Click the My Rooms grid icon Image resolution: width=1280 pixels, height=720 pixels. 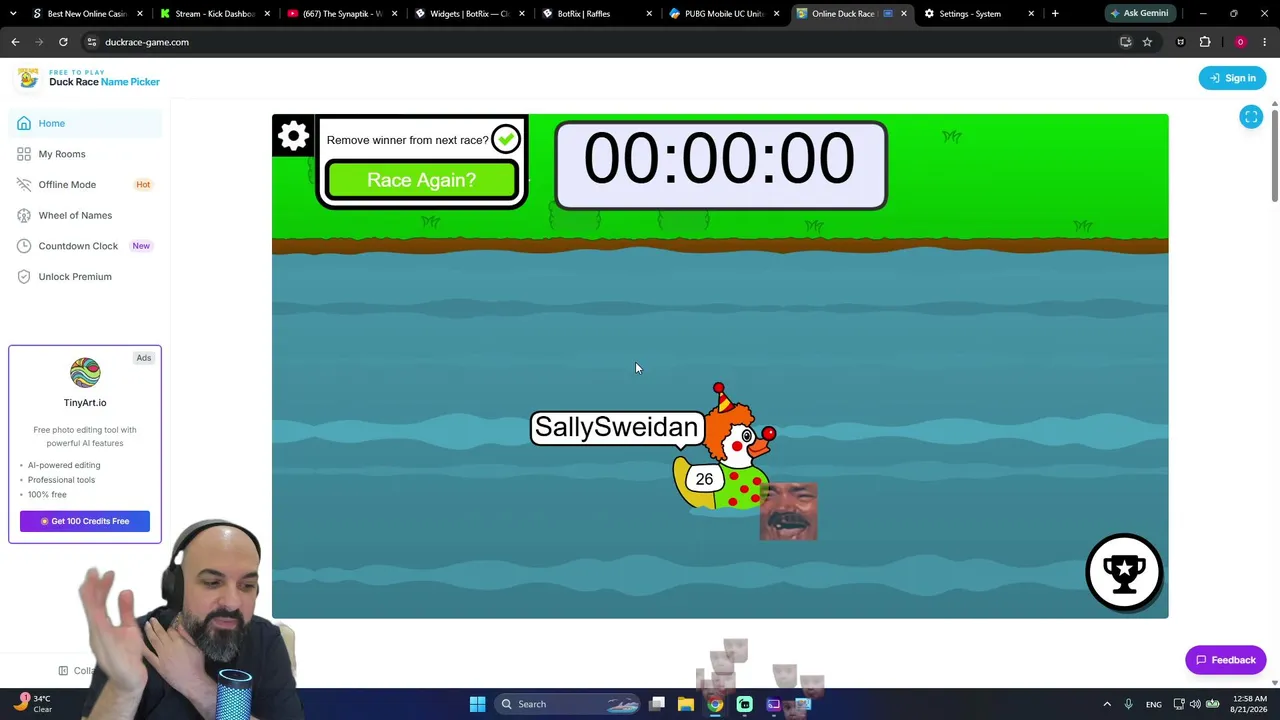pos(24,154)
